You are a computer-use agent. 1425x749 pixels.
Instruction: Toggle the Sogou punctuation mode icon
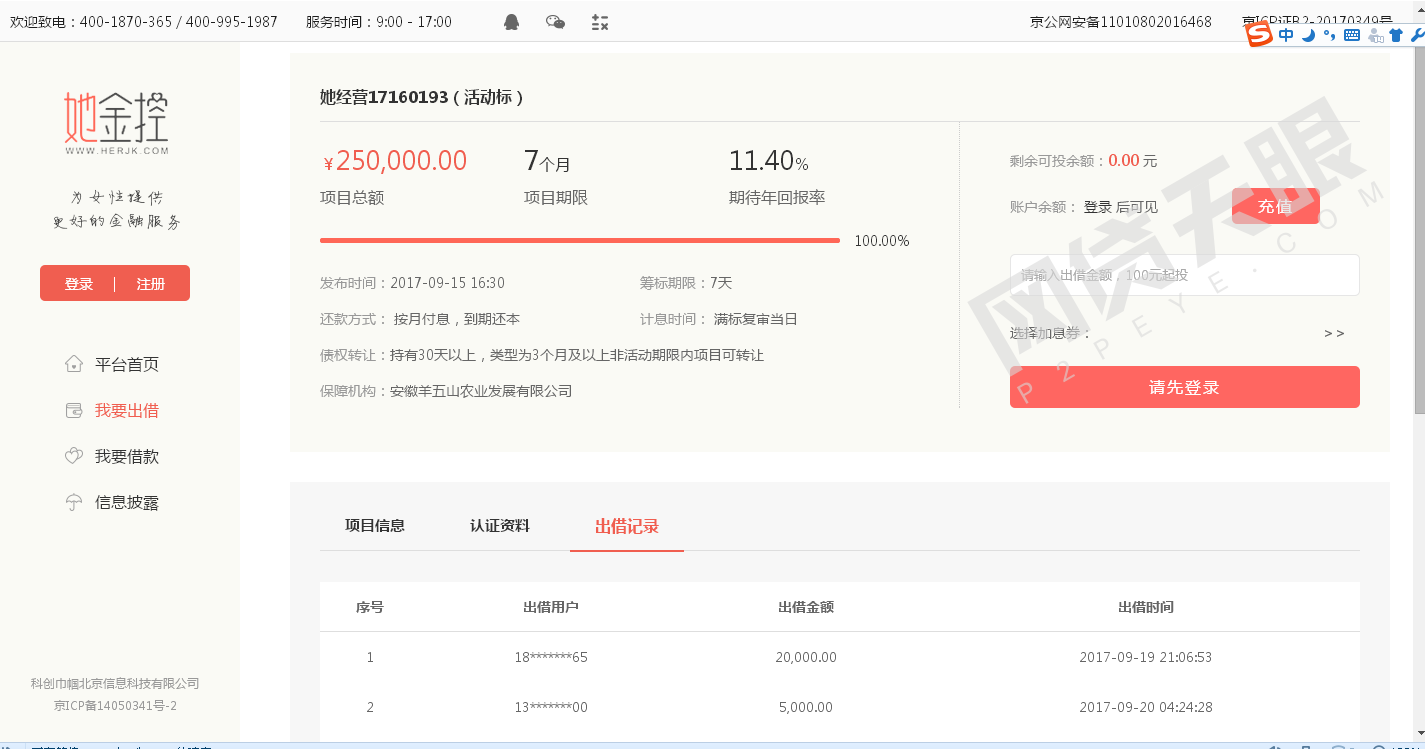coord(1329,35)
